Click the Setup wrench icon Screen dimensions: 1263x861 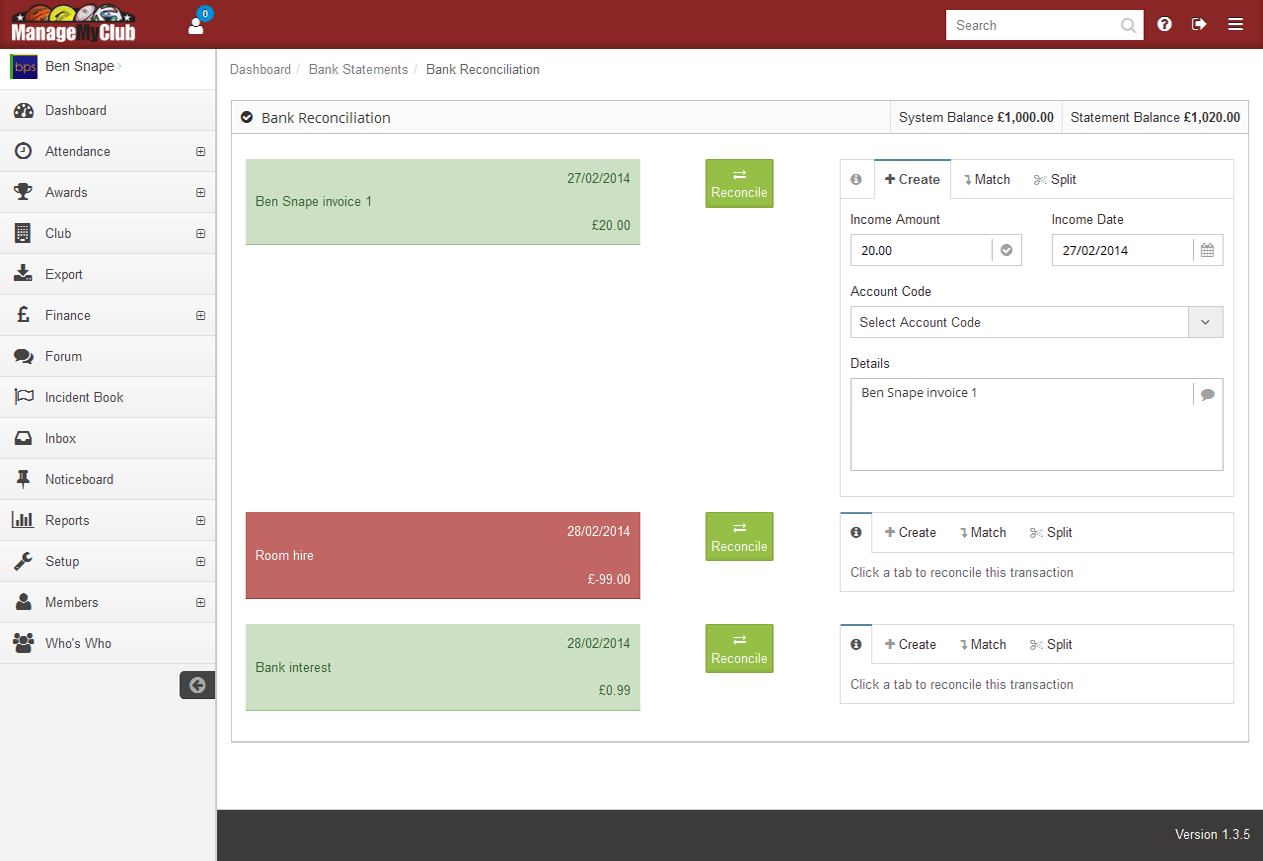coord(23,561)
